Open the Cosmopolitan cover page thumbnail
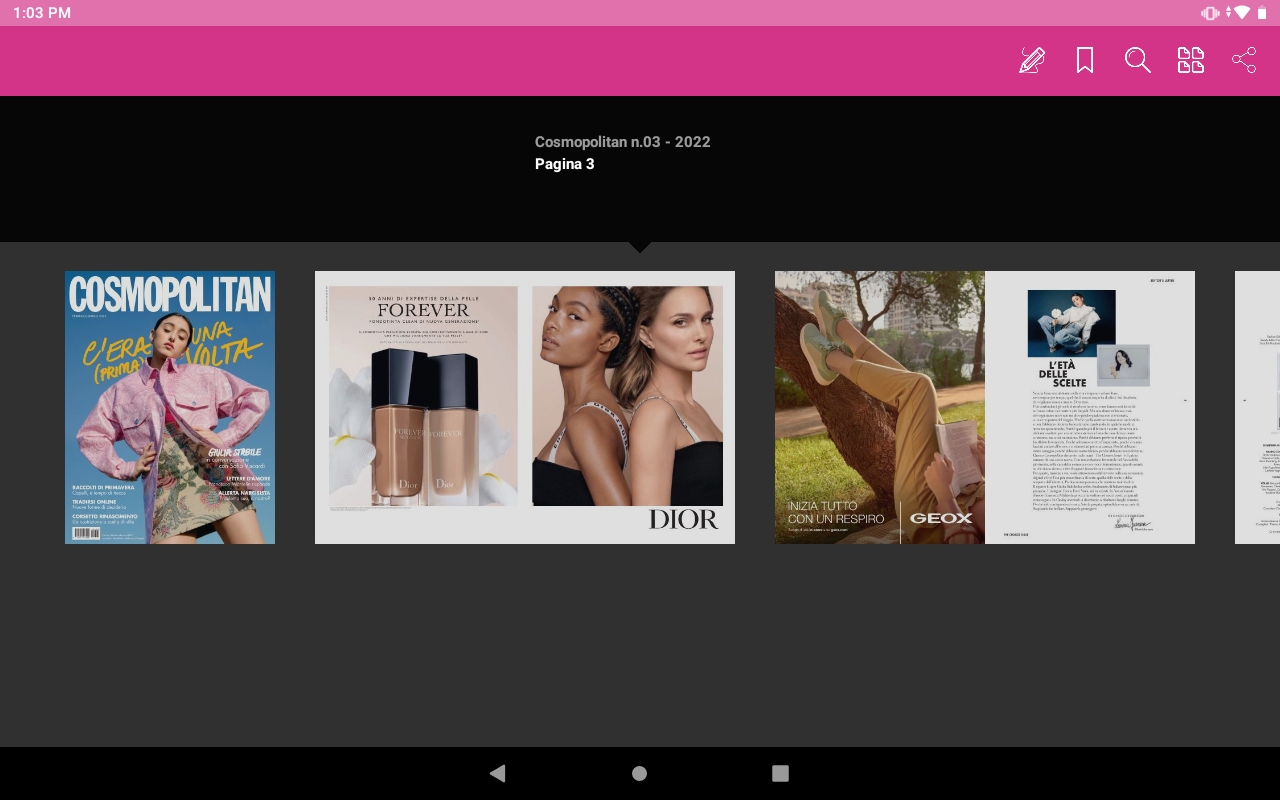 170,407
